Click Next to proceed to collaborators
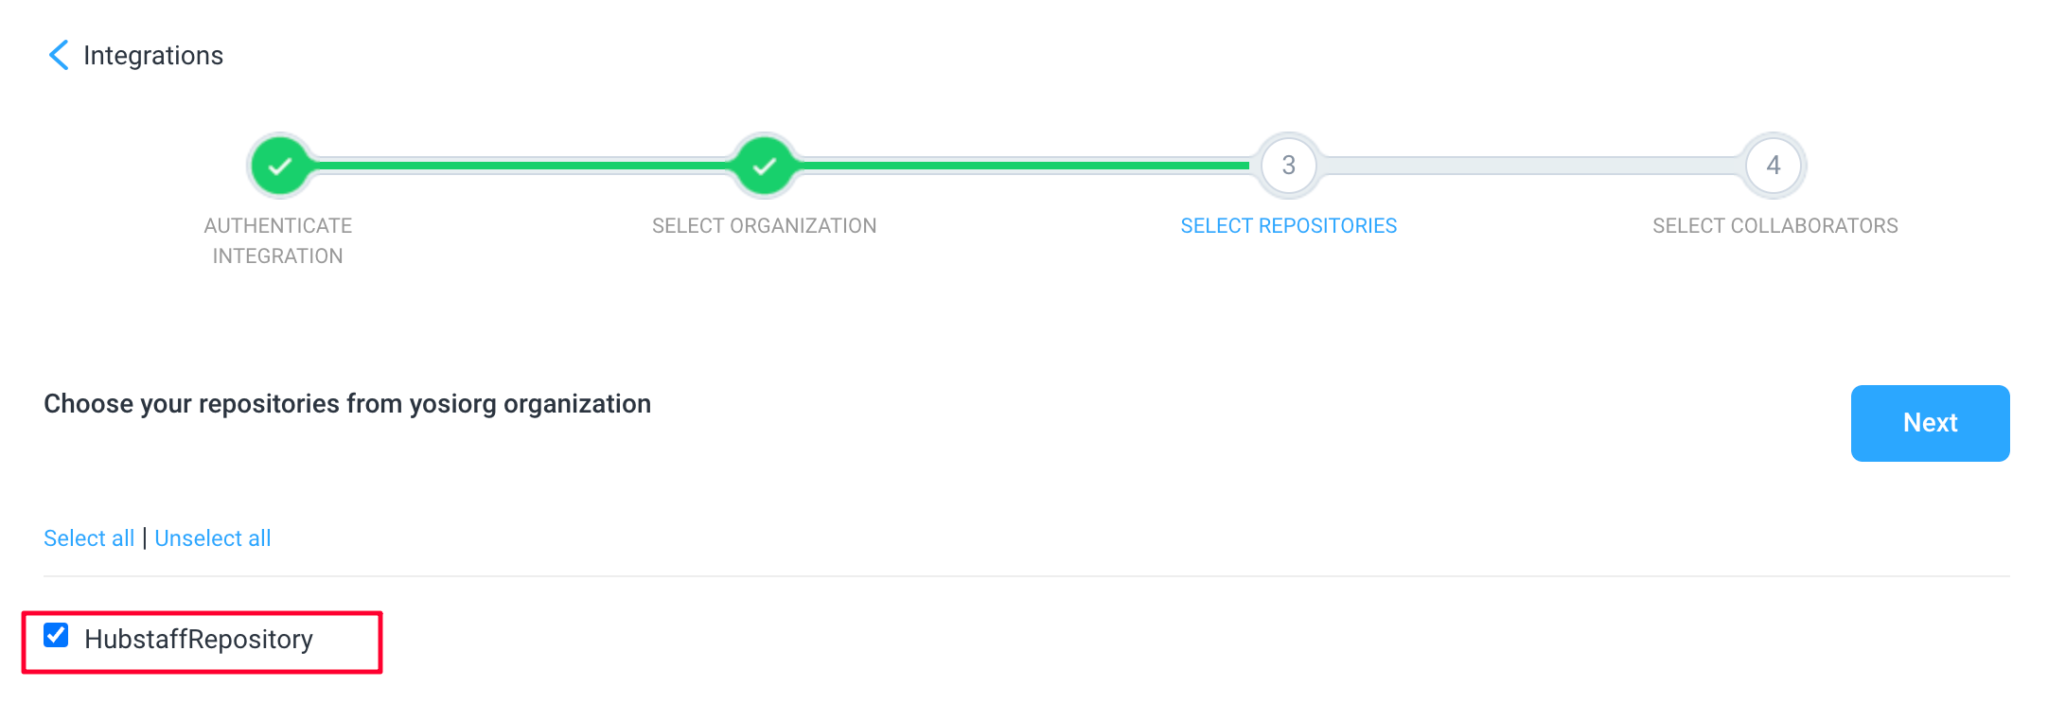The height and width of the screenshot is (704, 2048). click(1930, 423)
